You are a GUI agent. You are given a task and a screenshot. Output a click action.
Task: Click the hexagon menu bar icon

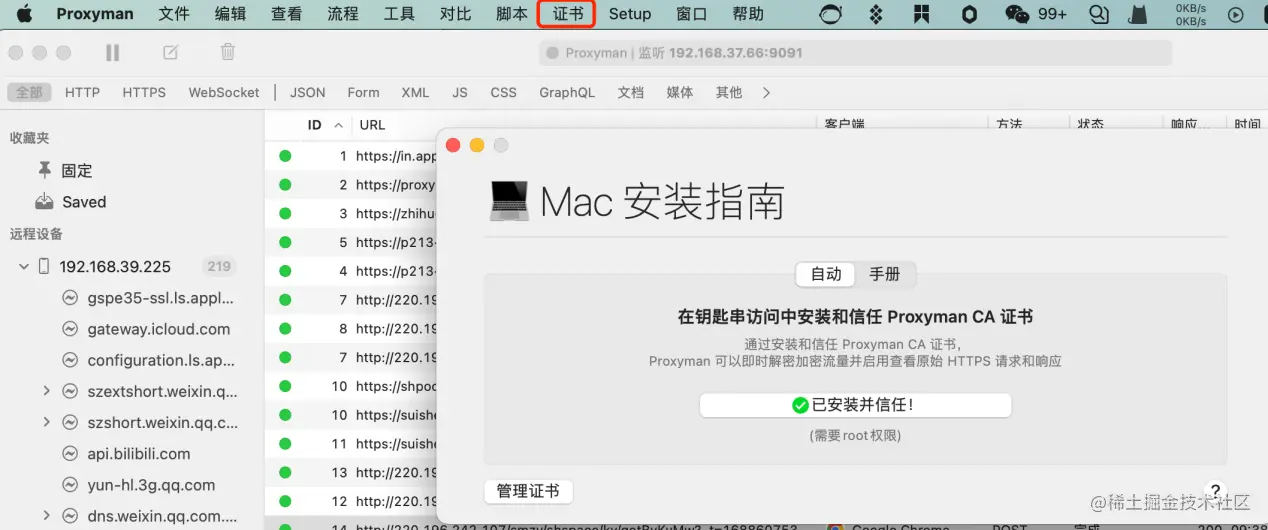click(x=969, y=14)
